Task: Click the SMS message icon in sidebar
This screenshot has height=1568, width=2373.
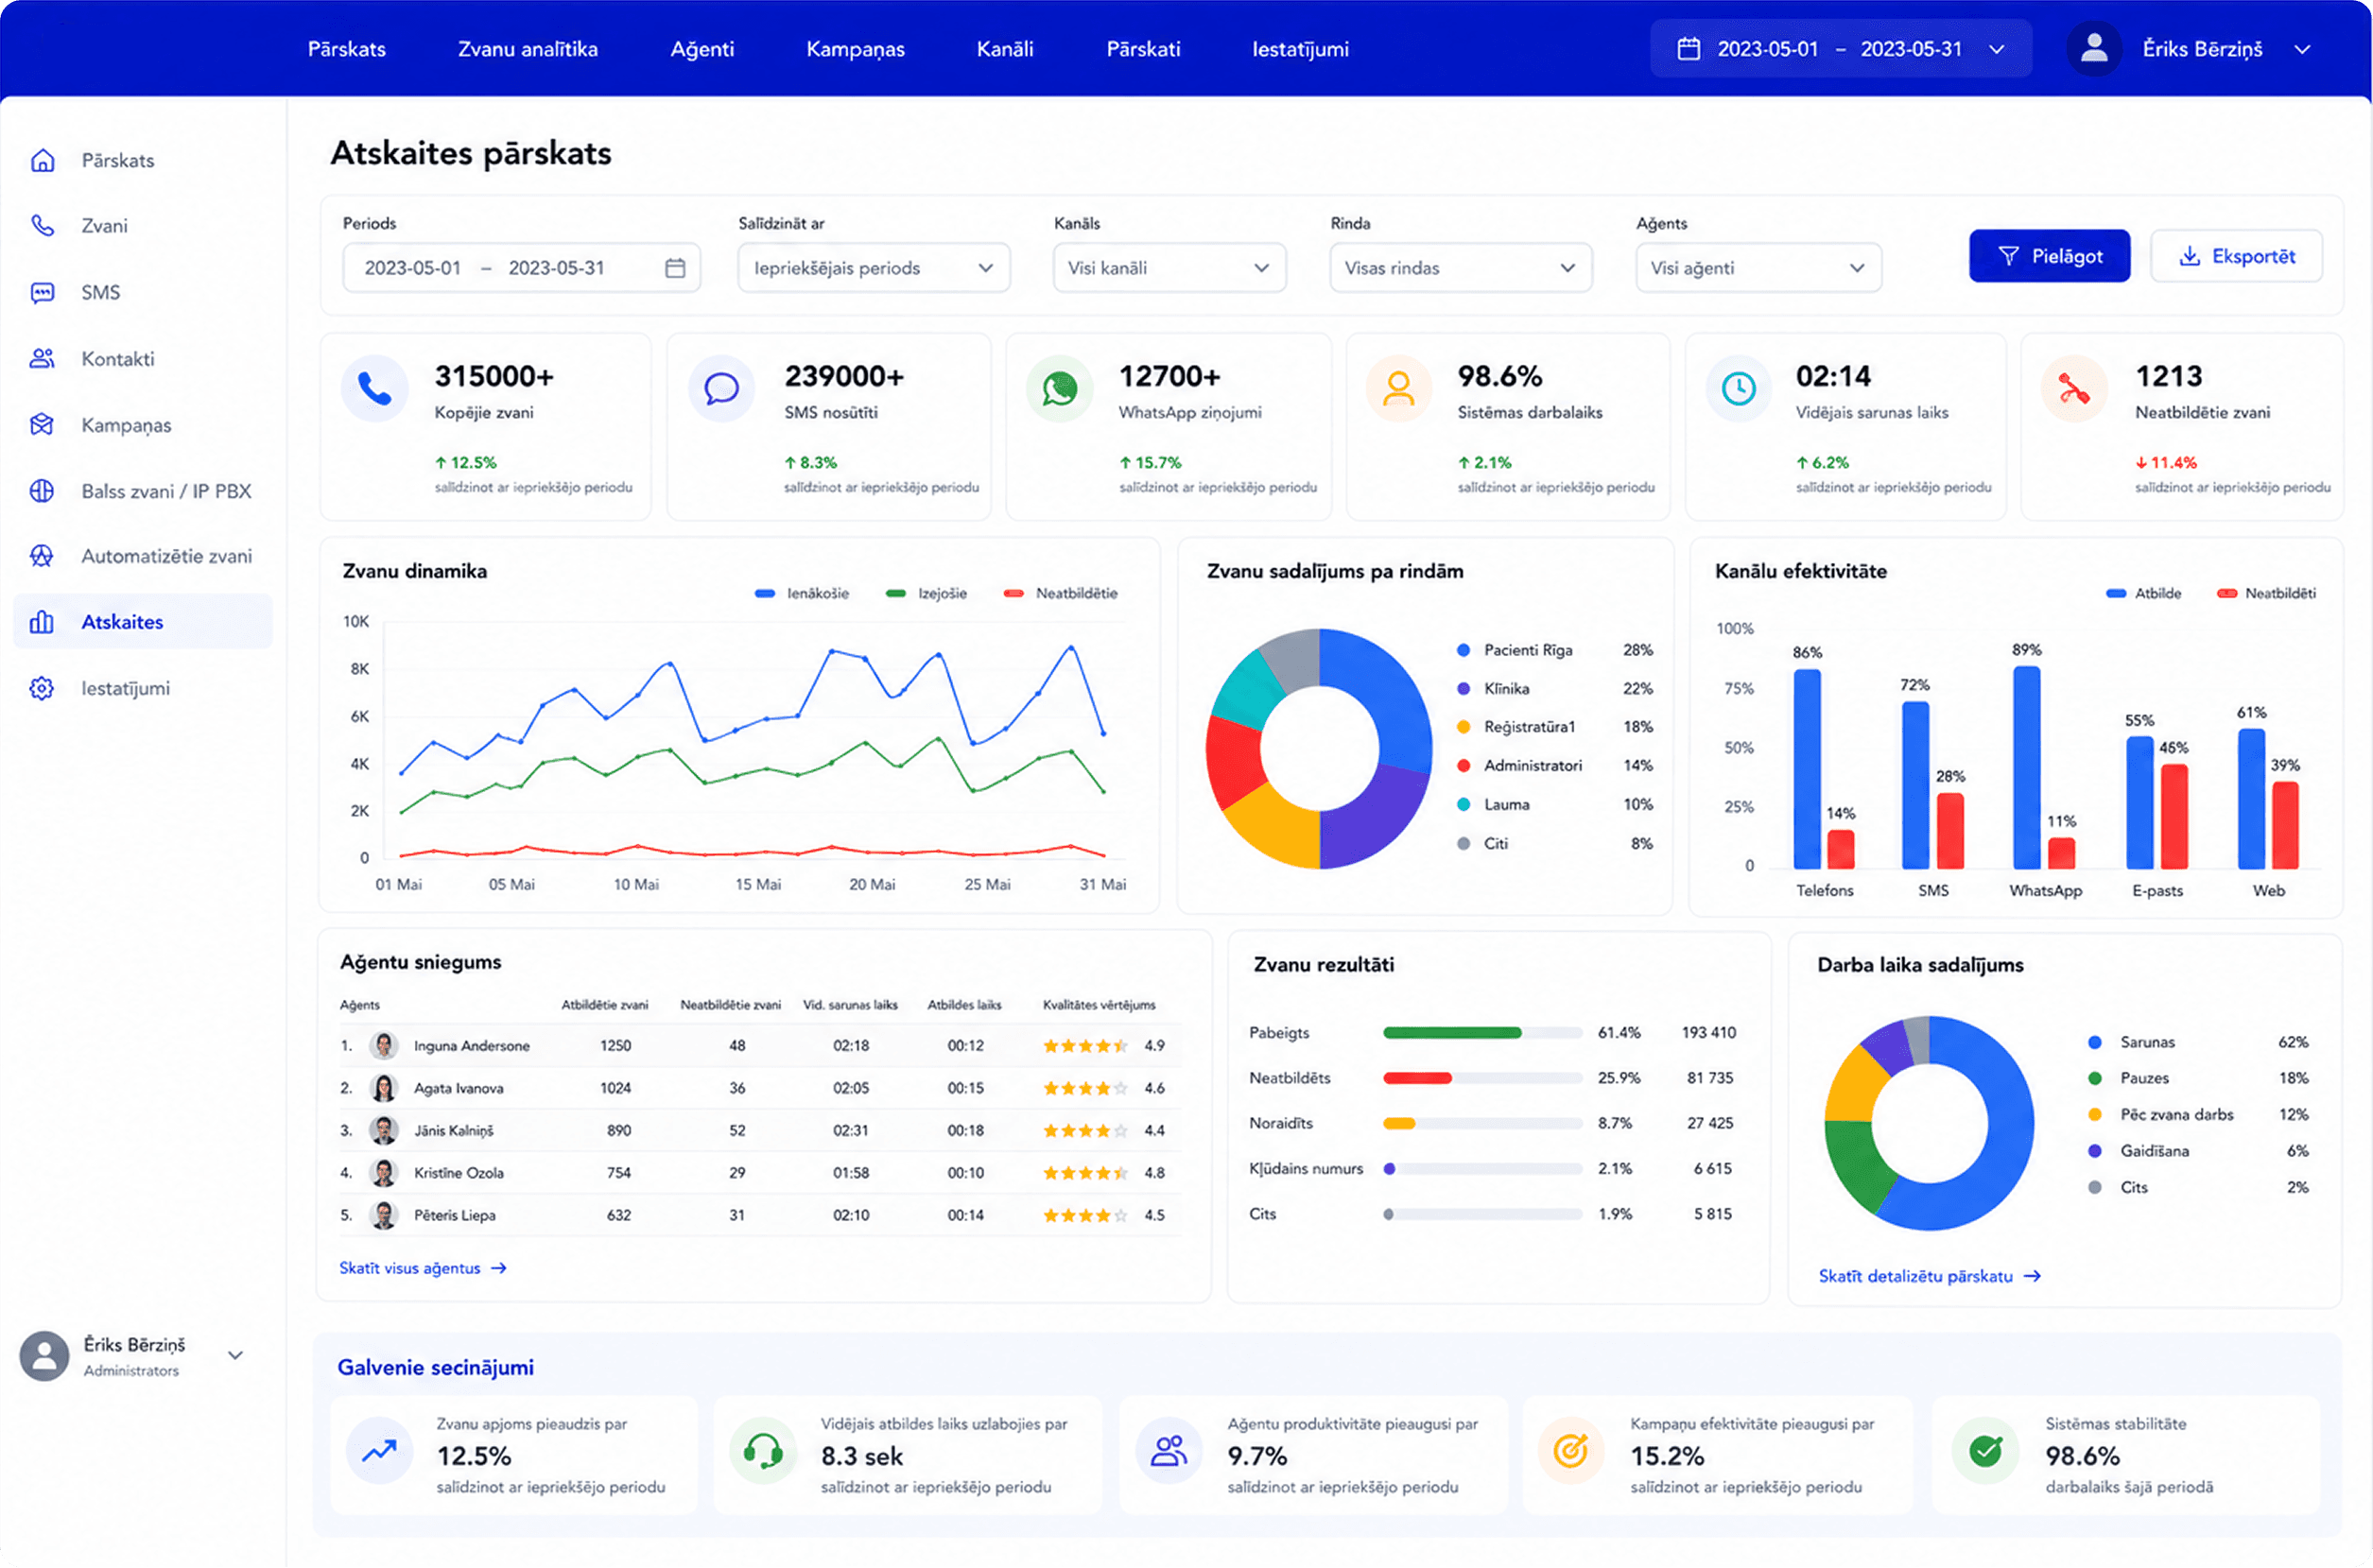Action: pos(42,292)
